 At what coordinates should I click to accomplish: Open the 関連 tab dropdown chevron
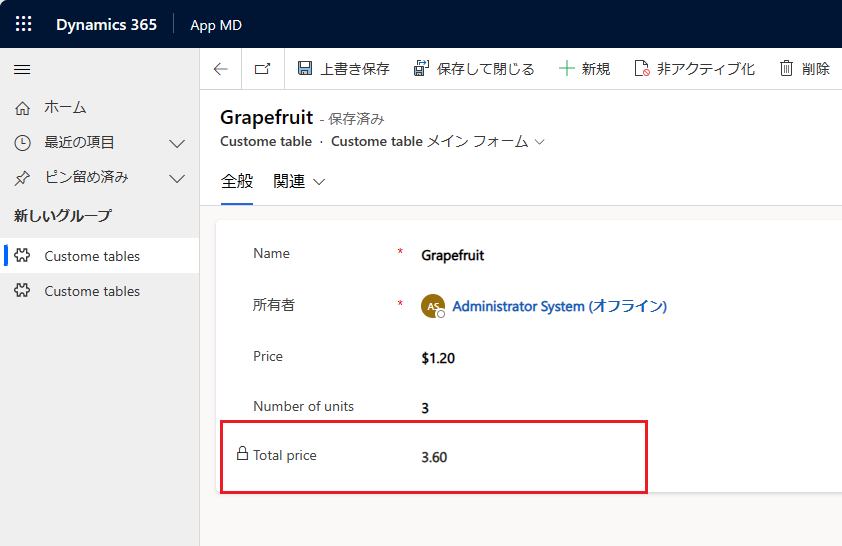319,182
